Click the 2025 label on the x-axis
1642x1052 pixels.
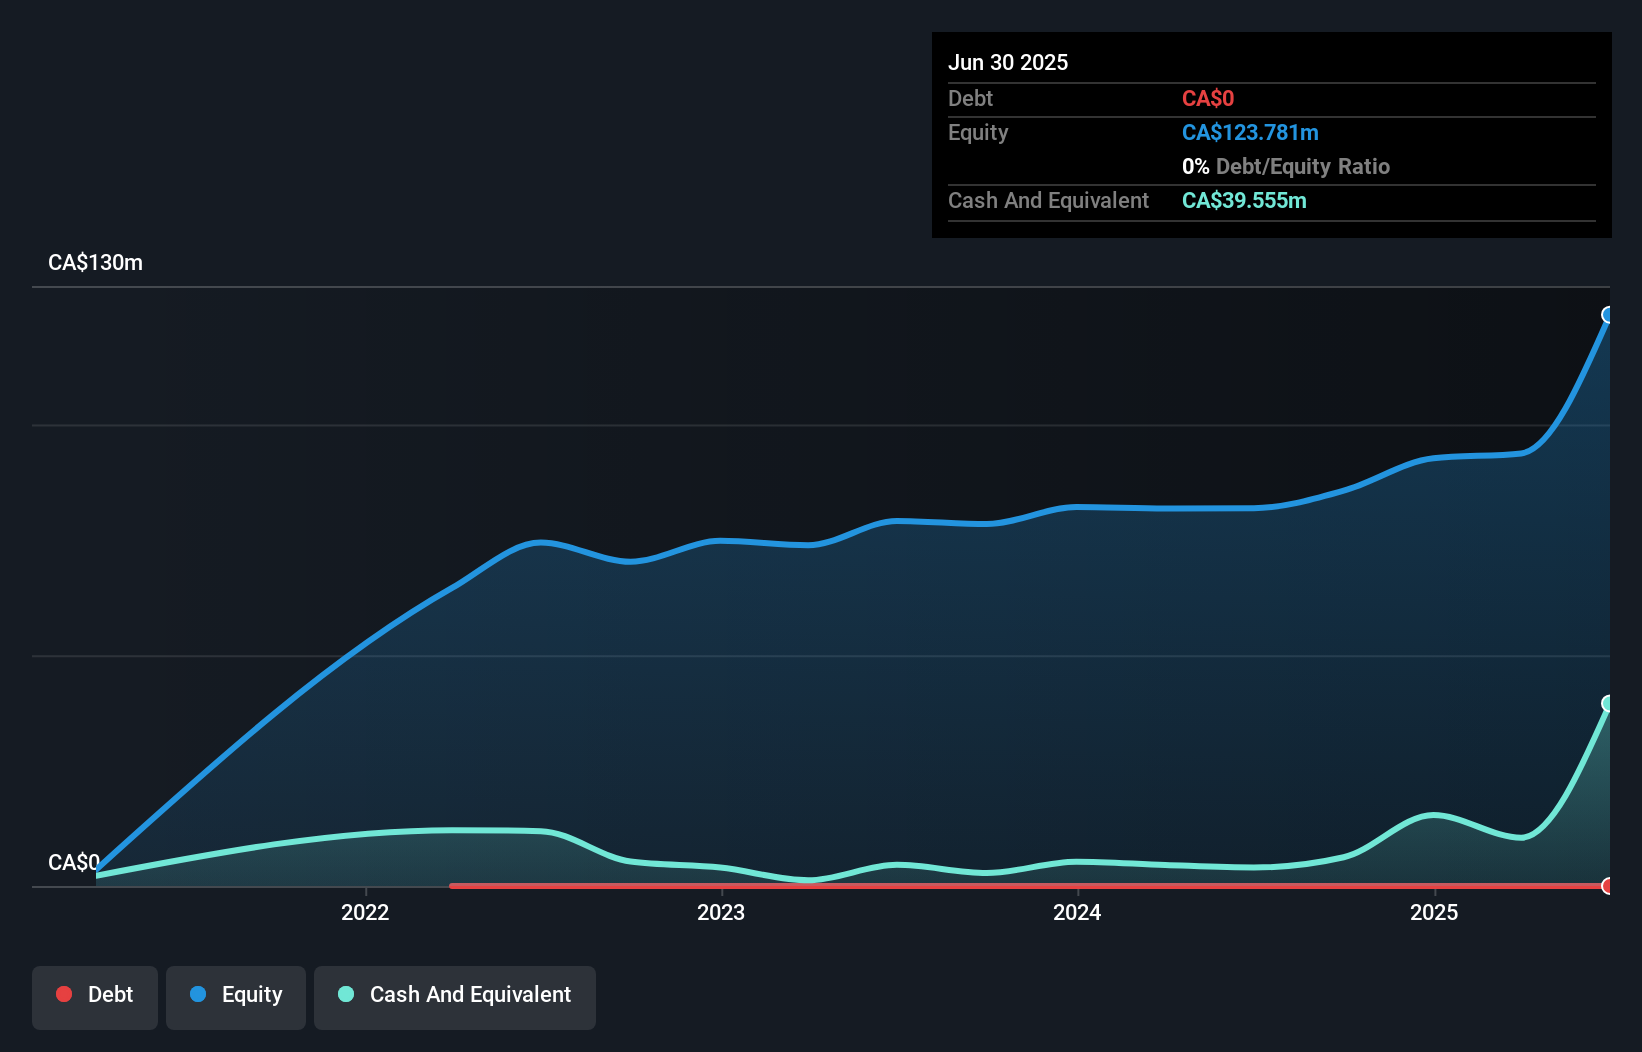pyautogui.click(x=1434, y=912)
